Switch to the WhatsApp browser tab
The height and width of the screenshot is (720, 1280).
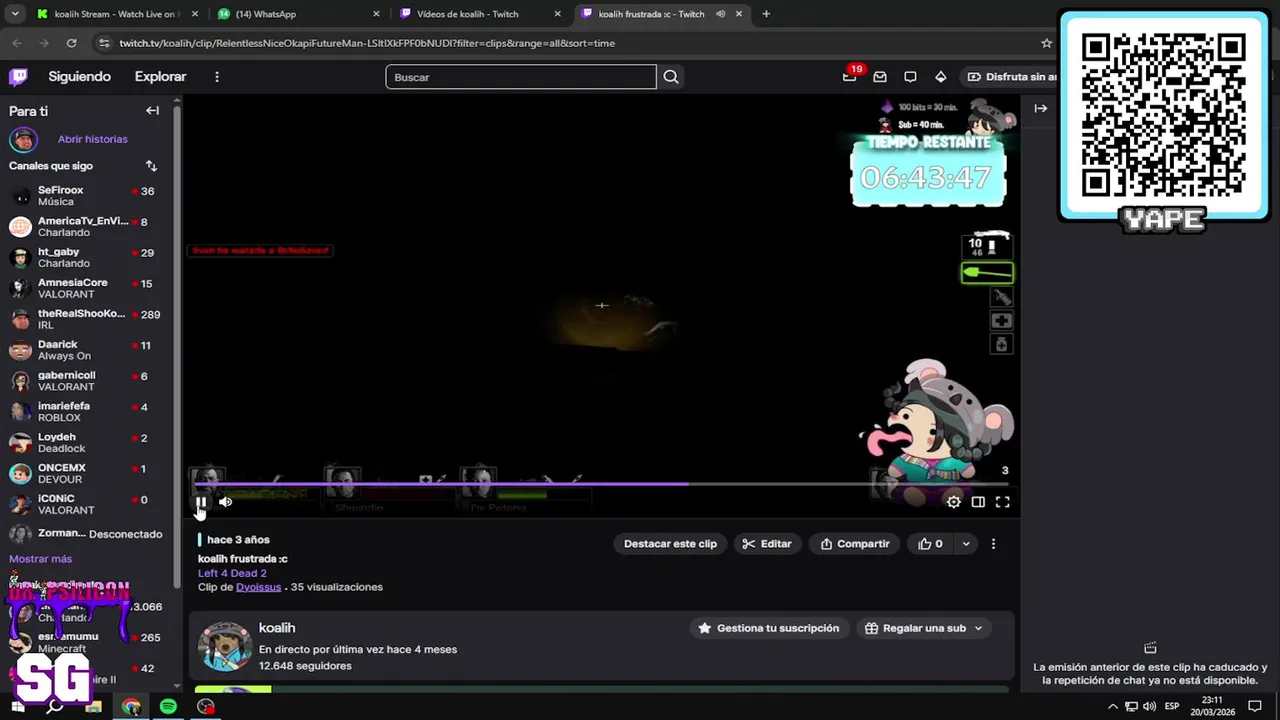(x=298, y=14)
